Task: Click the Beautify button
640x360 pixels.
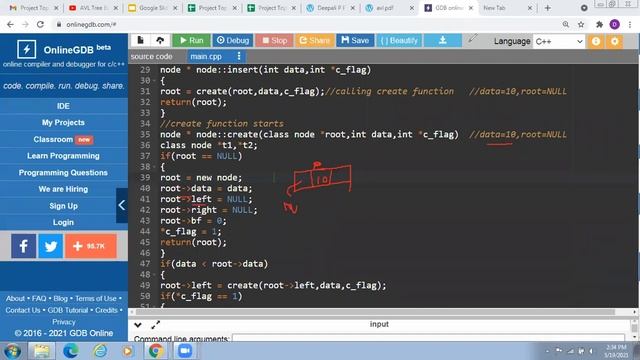Action: pyautogui.click(x=399, y=40)
